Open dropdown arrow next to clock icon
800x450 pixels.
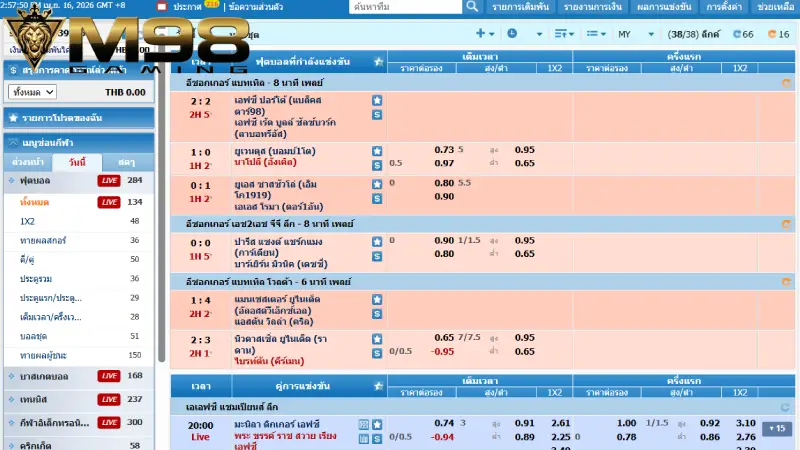pos(539,34)
